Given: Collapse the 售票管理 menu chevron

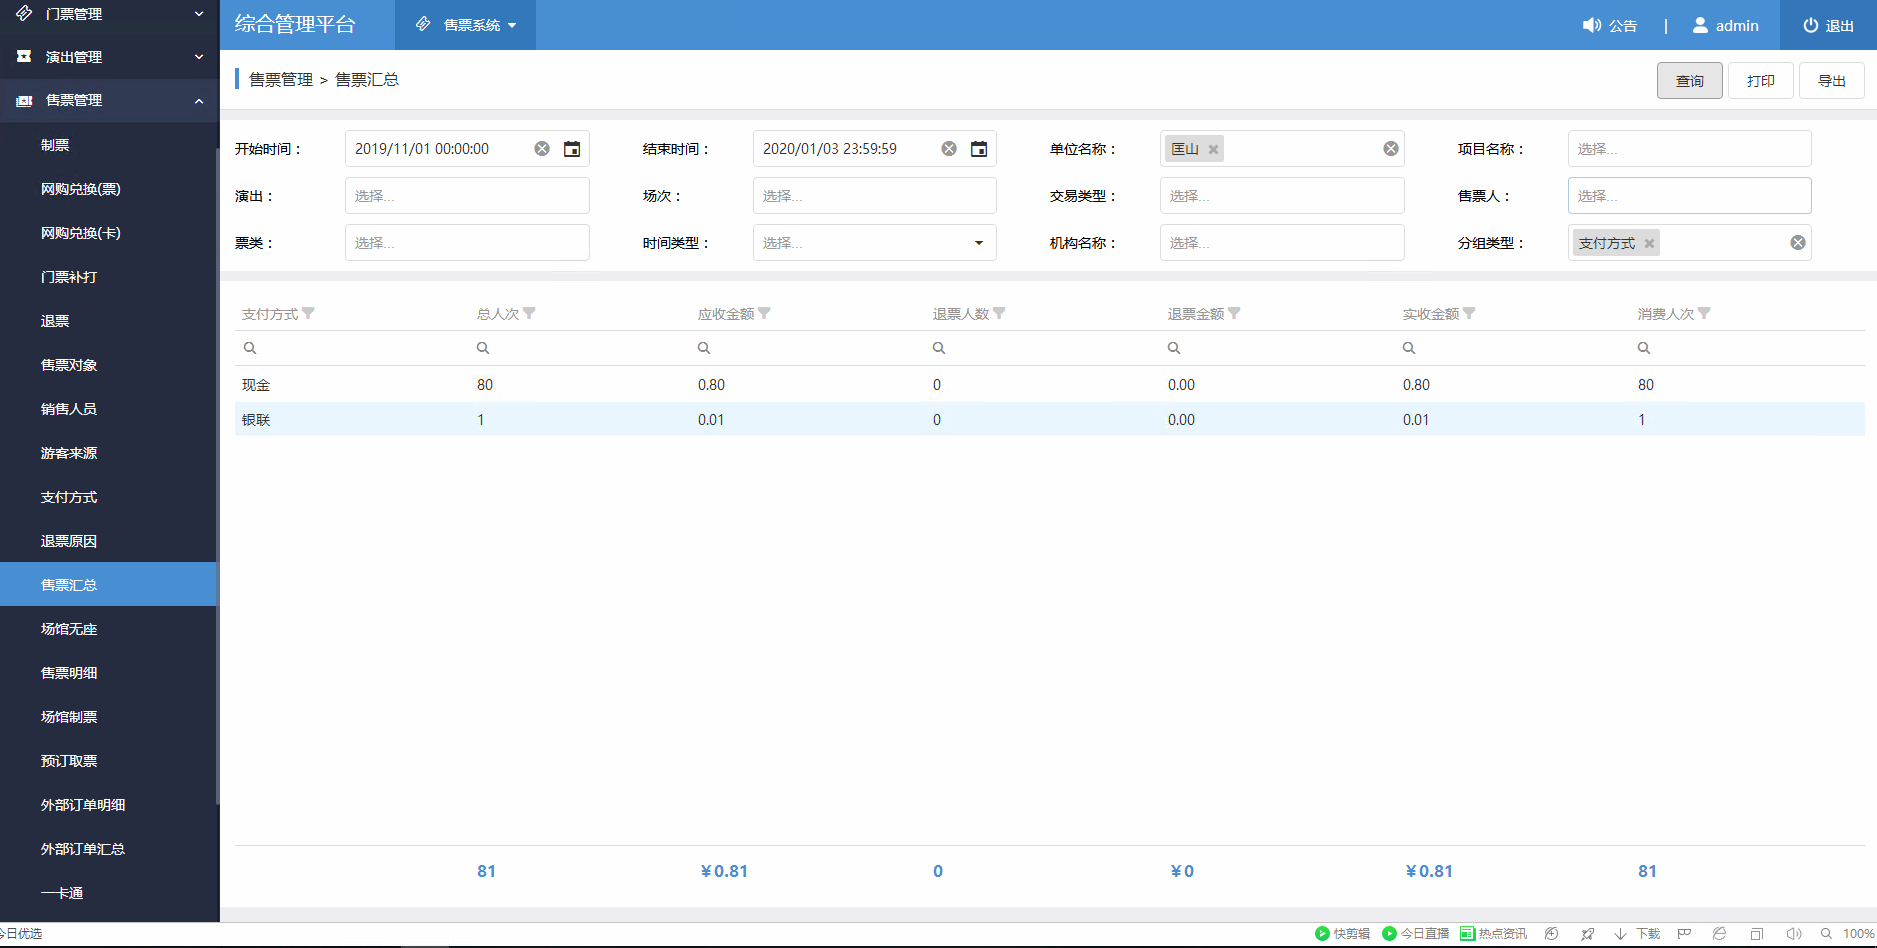Looking at the screenshot, I should (198, 100).
